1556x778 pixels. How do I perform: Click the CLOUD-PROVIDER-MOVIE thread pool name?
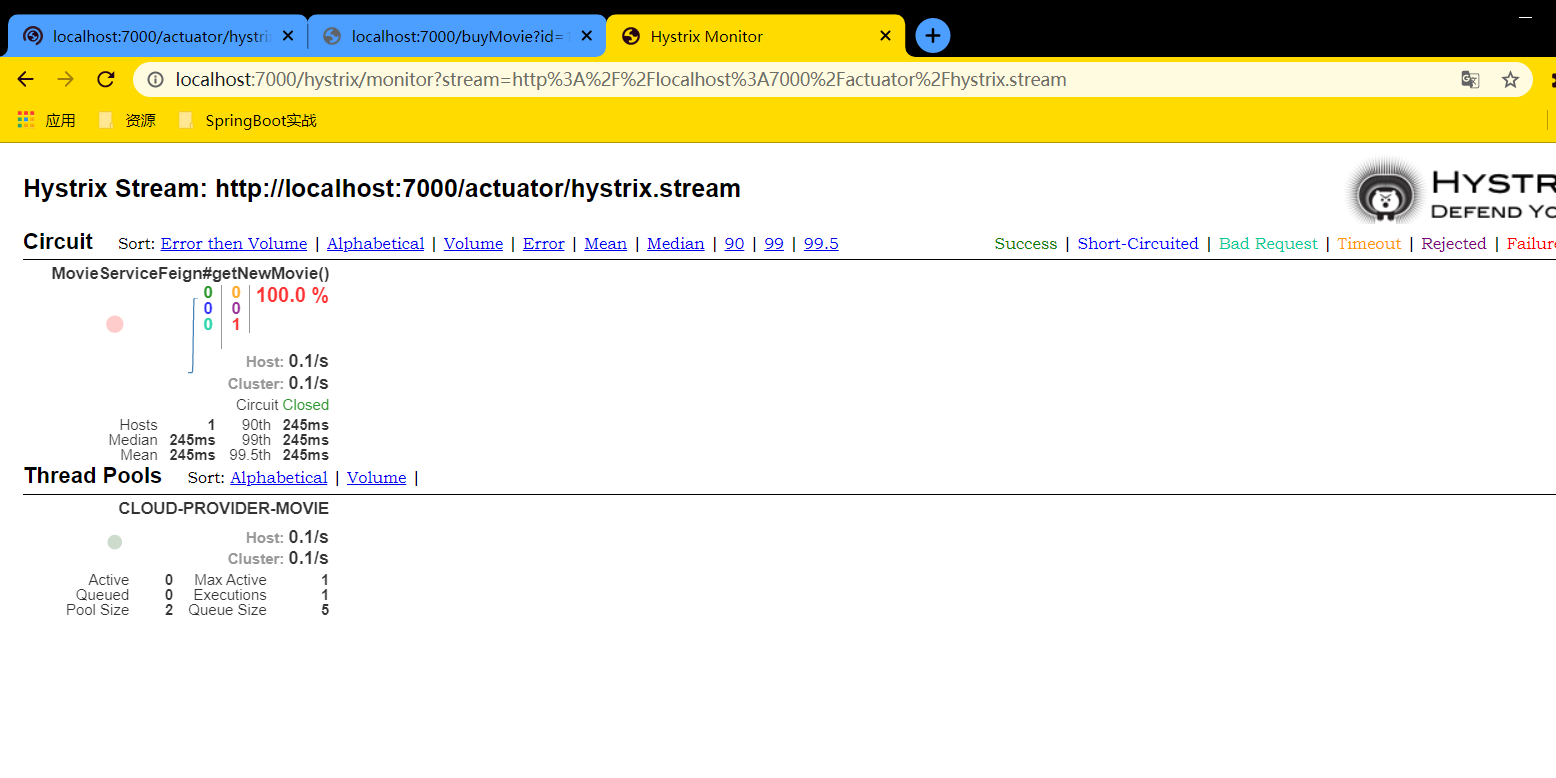[224, 508]
